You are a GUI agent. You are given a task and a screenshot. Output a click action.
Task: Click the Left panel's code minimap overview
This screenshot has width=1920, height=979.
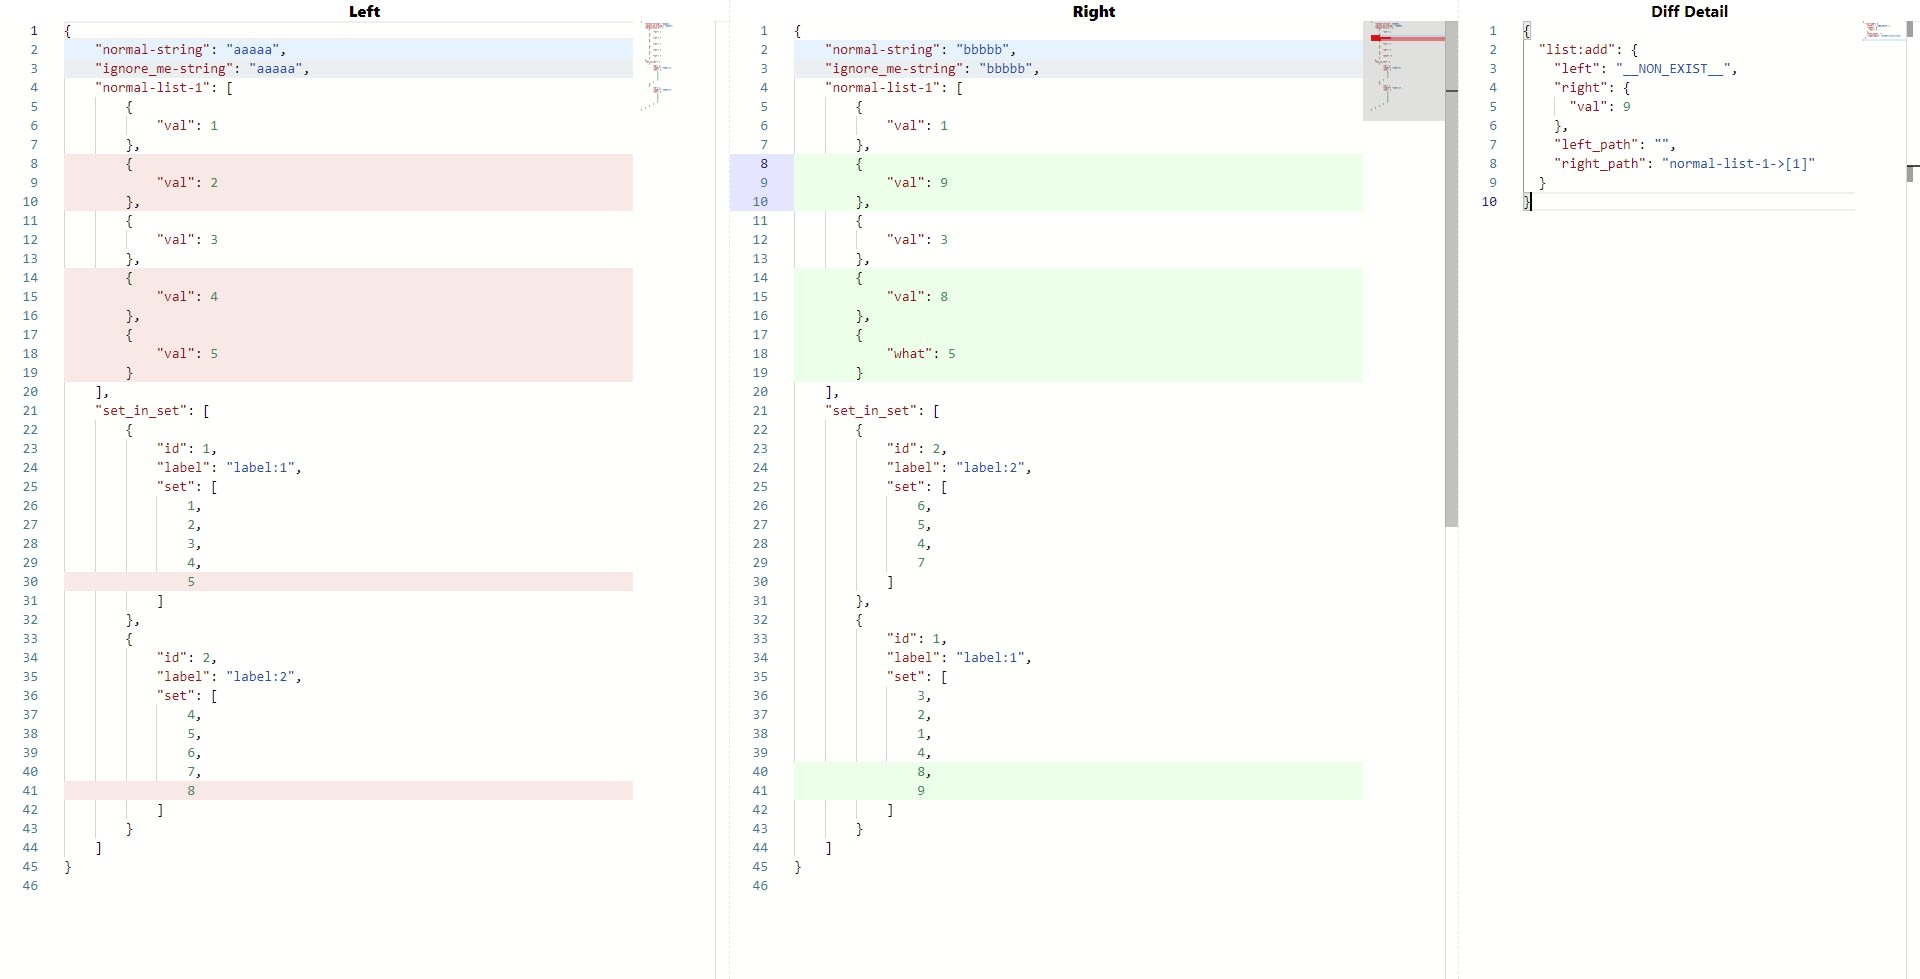(655, 60)
